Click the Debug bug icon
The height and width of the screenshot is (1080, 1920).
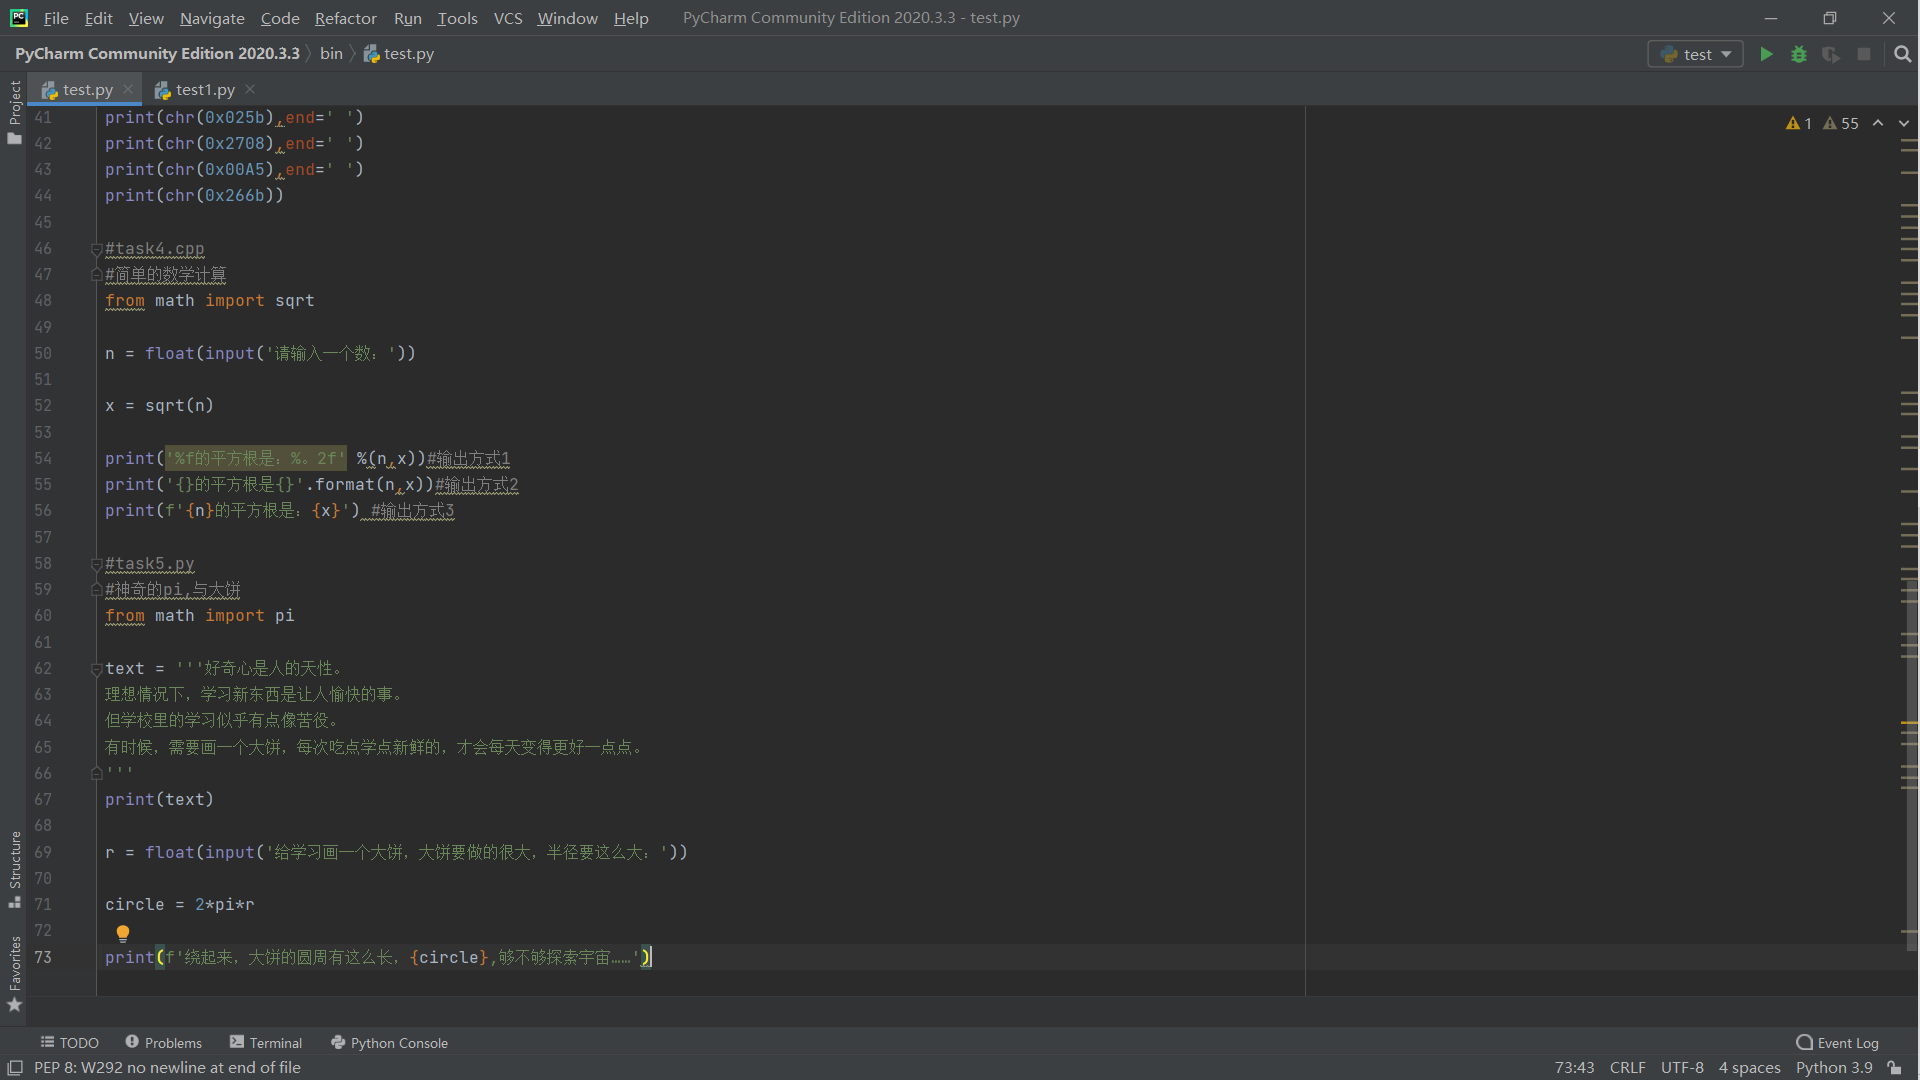pyautogui.click(x=1799, y=54)
